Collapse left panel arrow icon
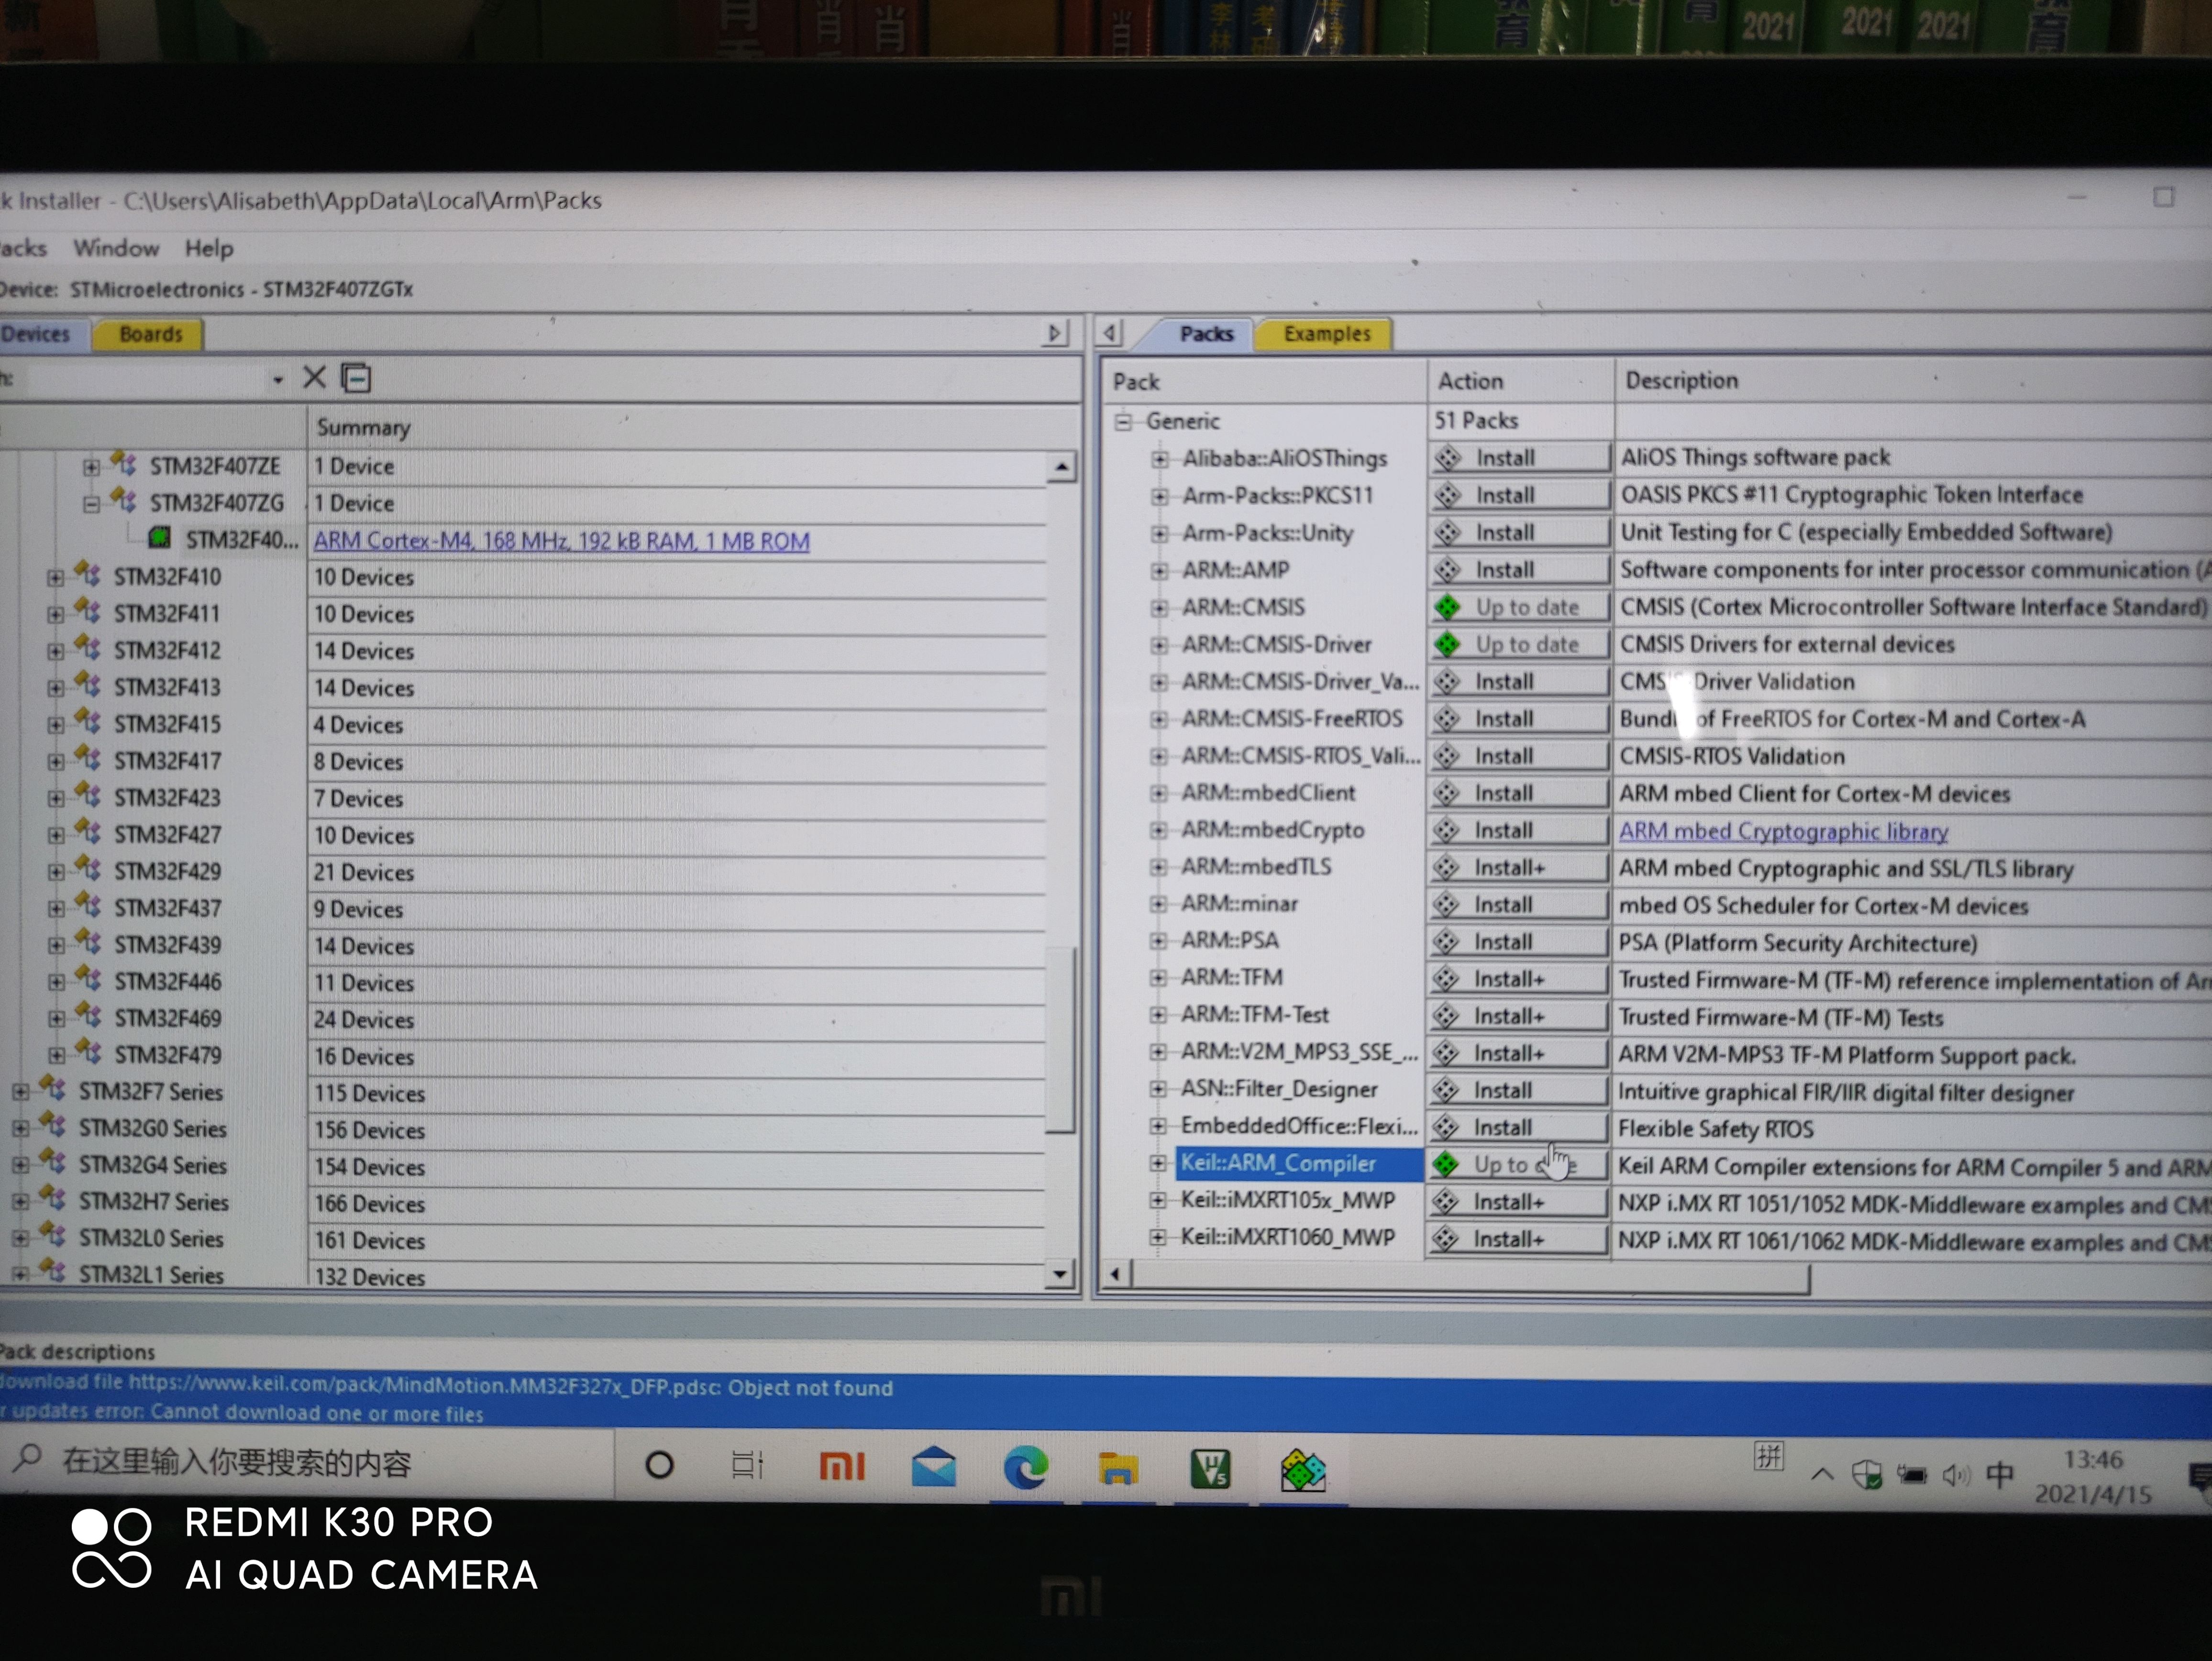2212x1661 pixels. [x=1055, y=333]
